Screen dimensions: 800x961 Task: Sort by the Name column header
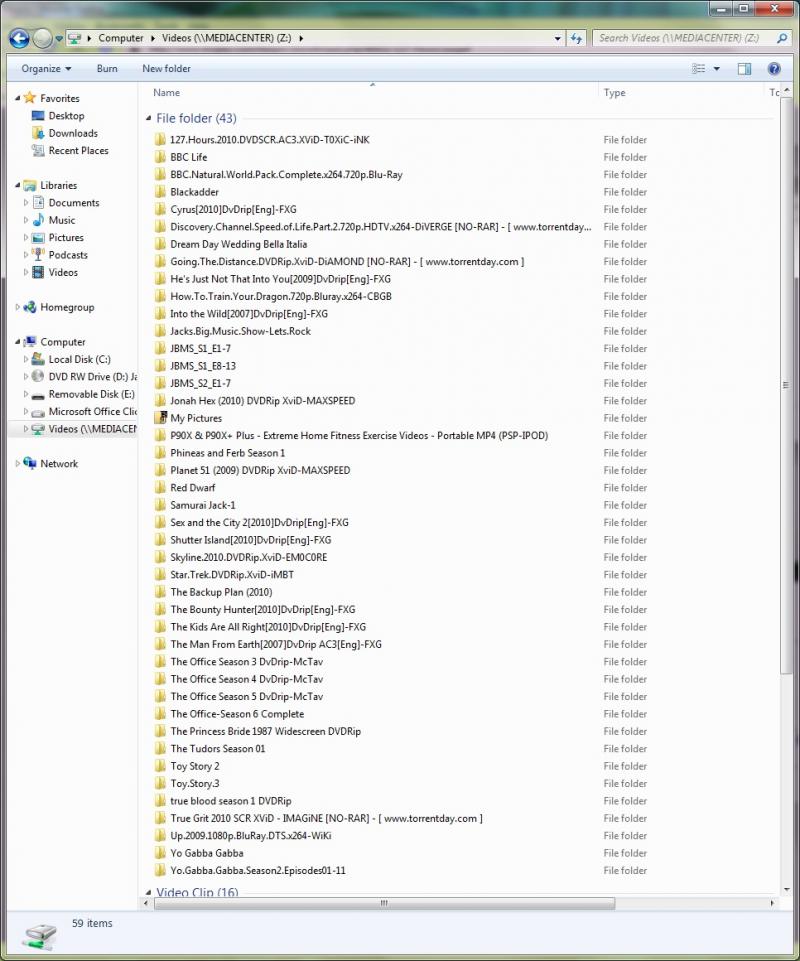pos(371,93)
